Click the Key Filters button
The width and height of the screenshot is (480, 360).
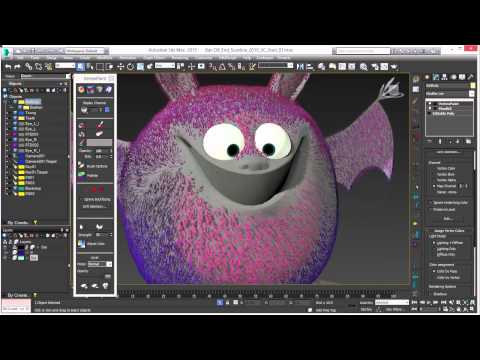(x=394, y=309)
